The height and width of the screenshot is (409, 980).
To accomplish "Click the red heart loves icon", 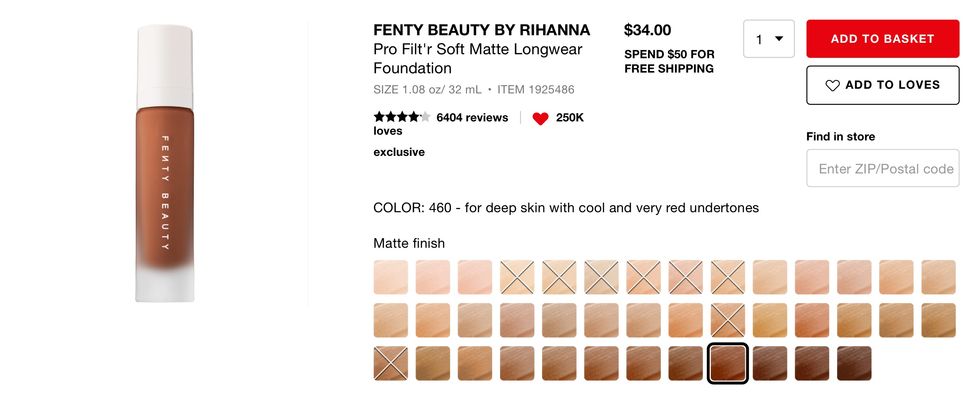I will click(x=540, y=118).
